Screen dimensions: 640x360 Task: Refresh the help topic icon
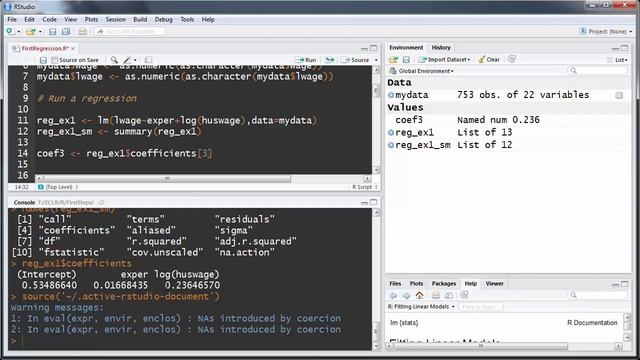coord(464,295)
